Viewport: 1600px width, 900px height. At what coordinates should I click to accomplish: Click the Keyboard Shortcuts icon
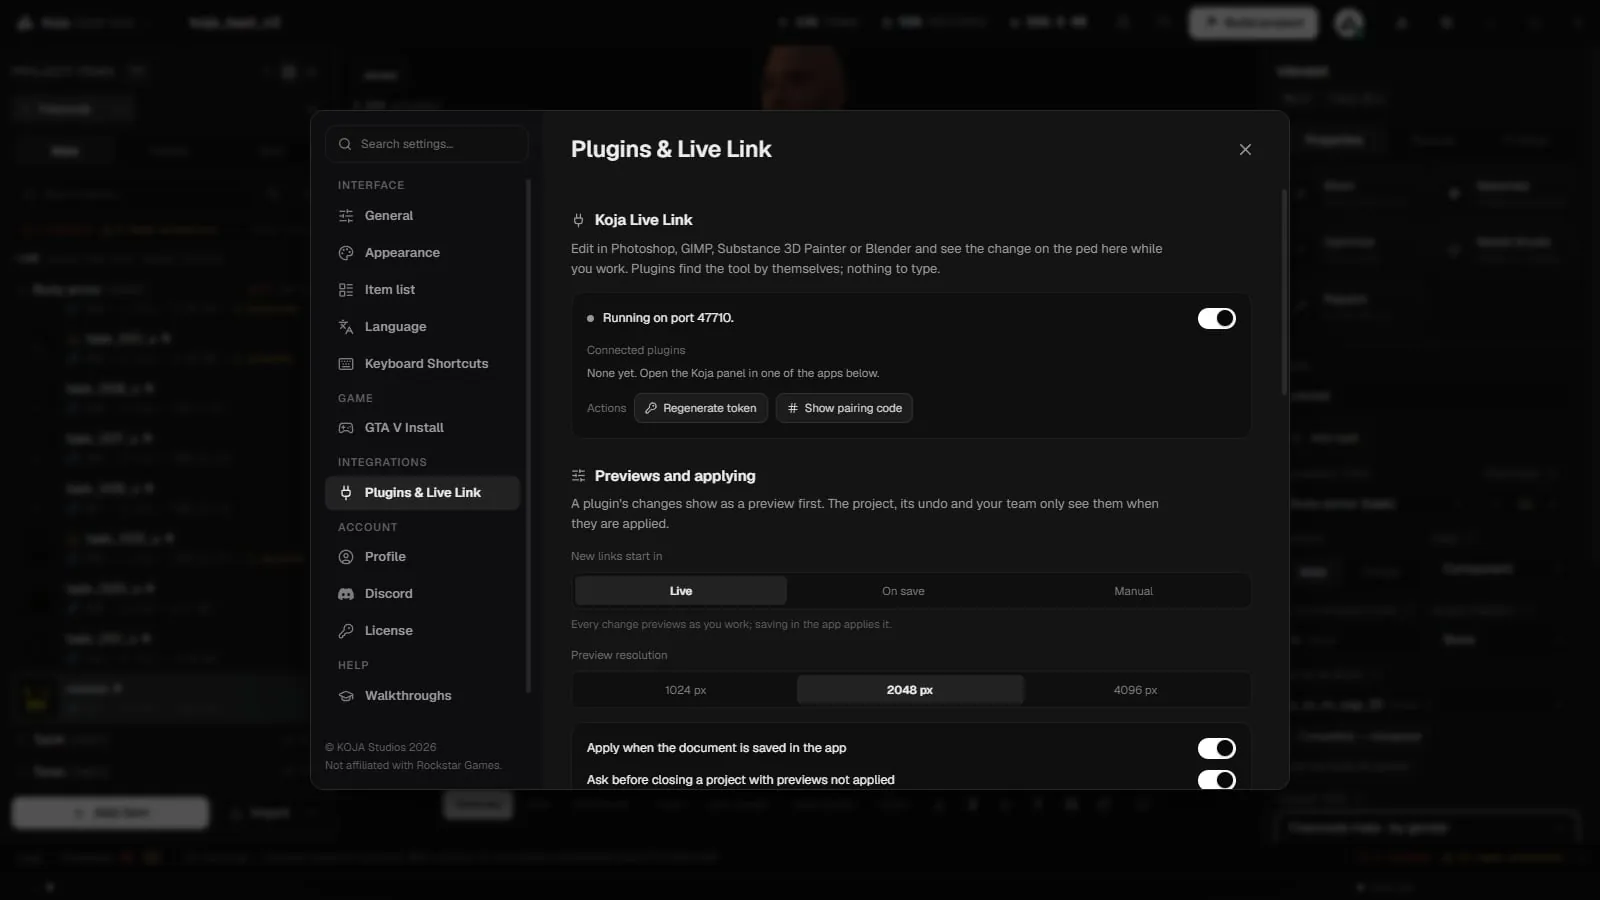coord(346,364)
